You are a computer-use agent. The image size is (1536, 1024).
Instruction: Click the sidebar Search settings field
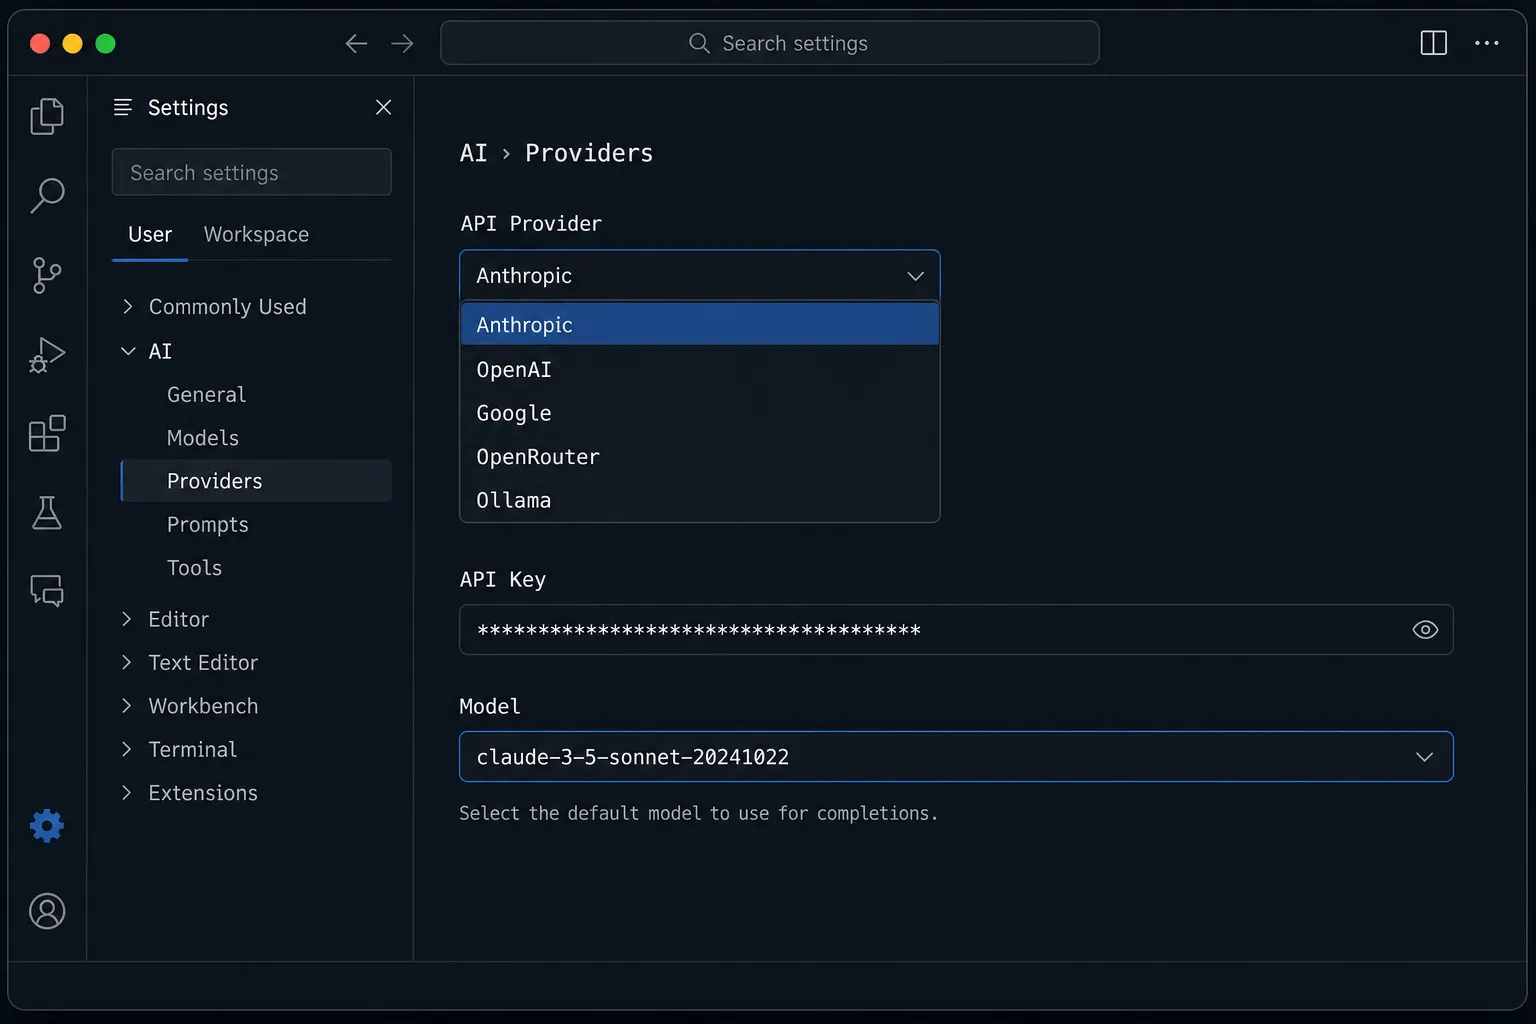pos(252,172)
